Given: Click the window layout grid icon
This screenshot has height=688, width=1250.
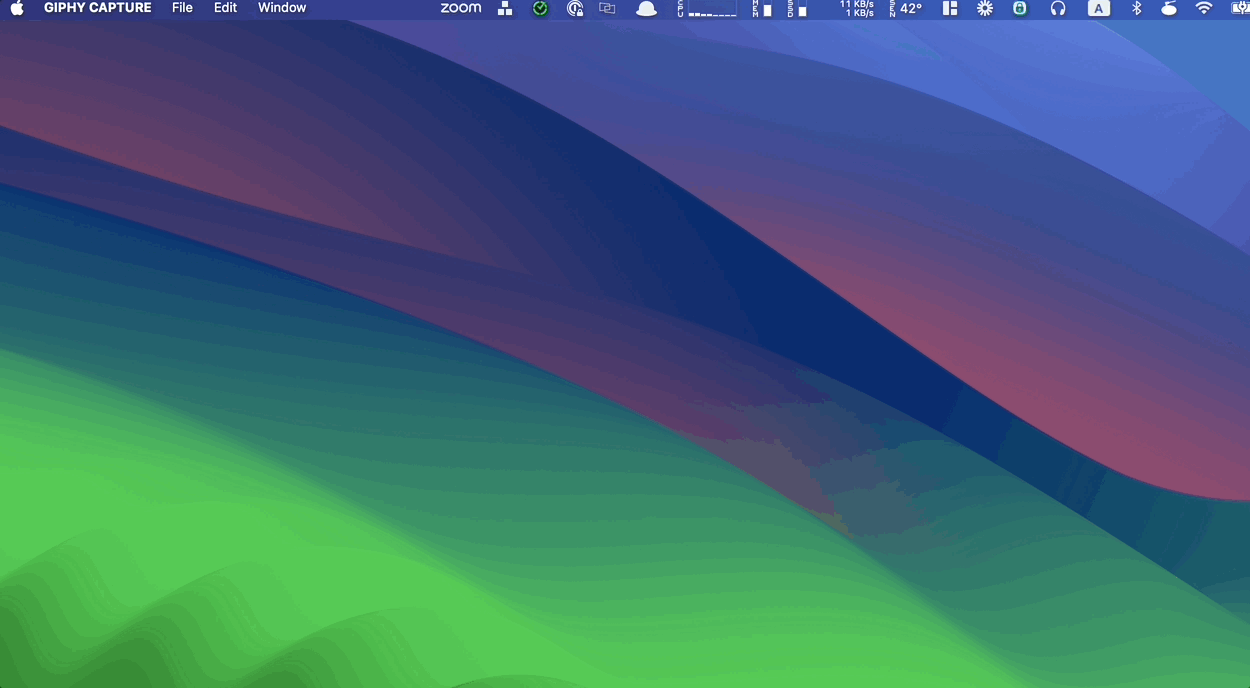Looking at the screenshot, I should click(950, 9).
